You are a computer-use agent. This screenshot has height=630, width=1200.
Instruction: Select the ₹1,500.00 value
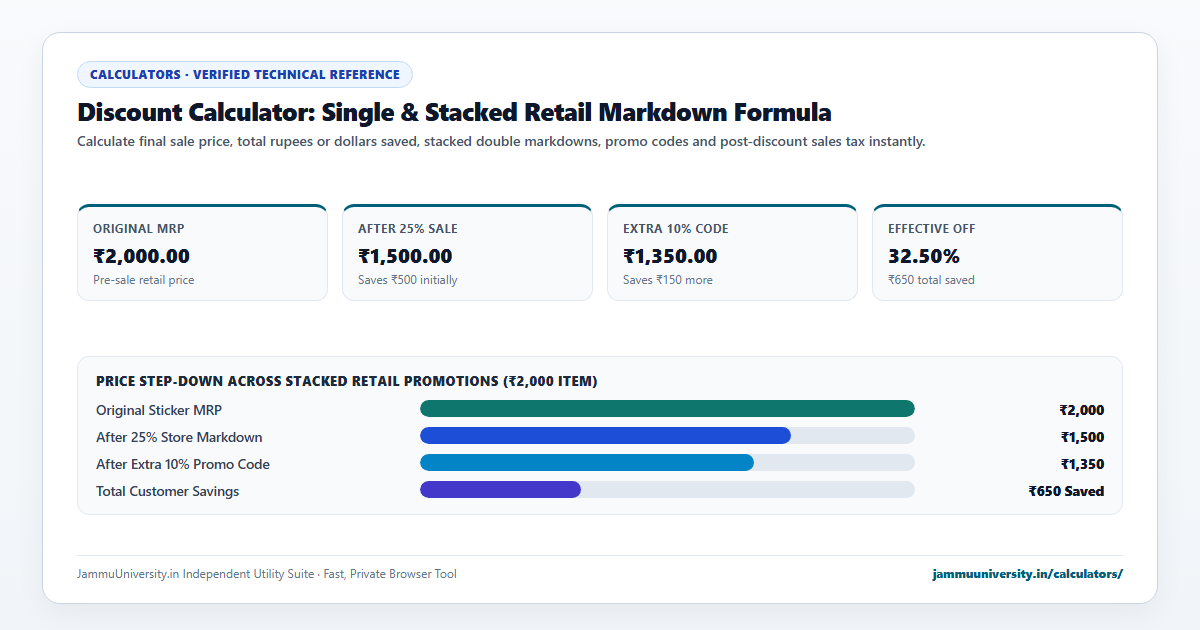(405, 256)
